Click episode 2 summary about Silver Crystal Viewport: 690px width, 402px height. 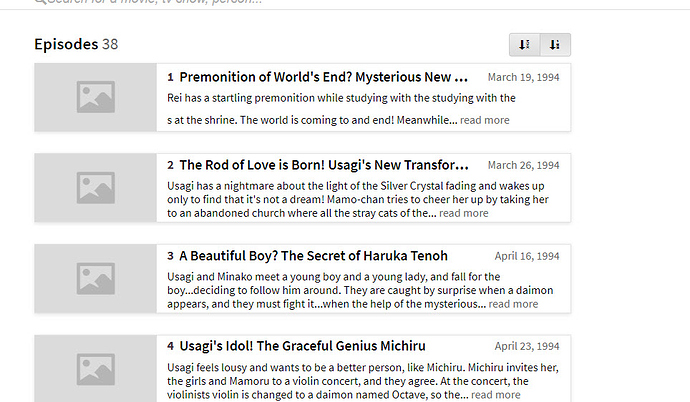click(358, 200)
